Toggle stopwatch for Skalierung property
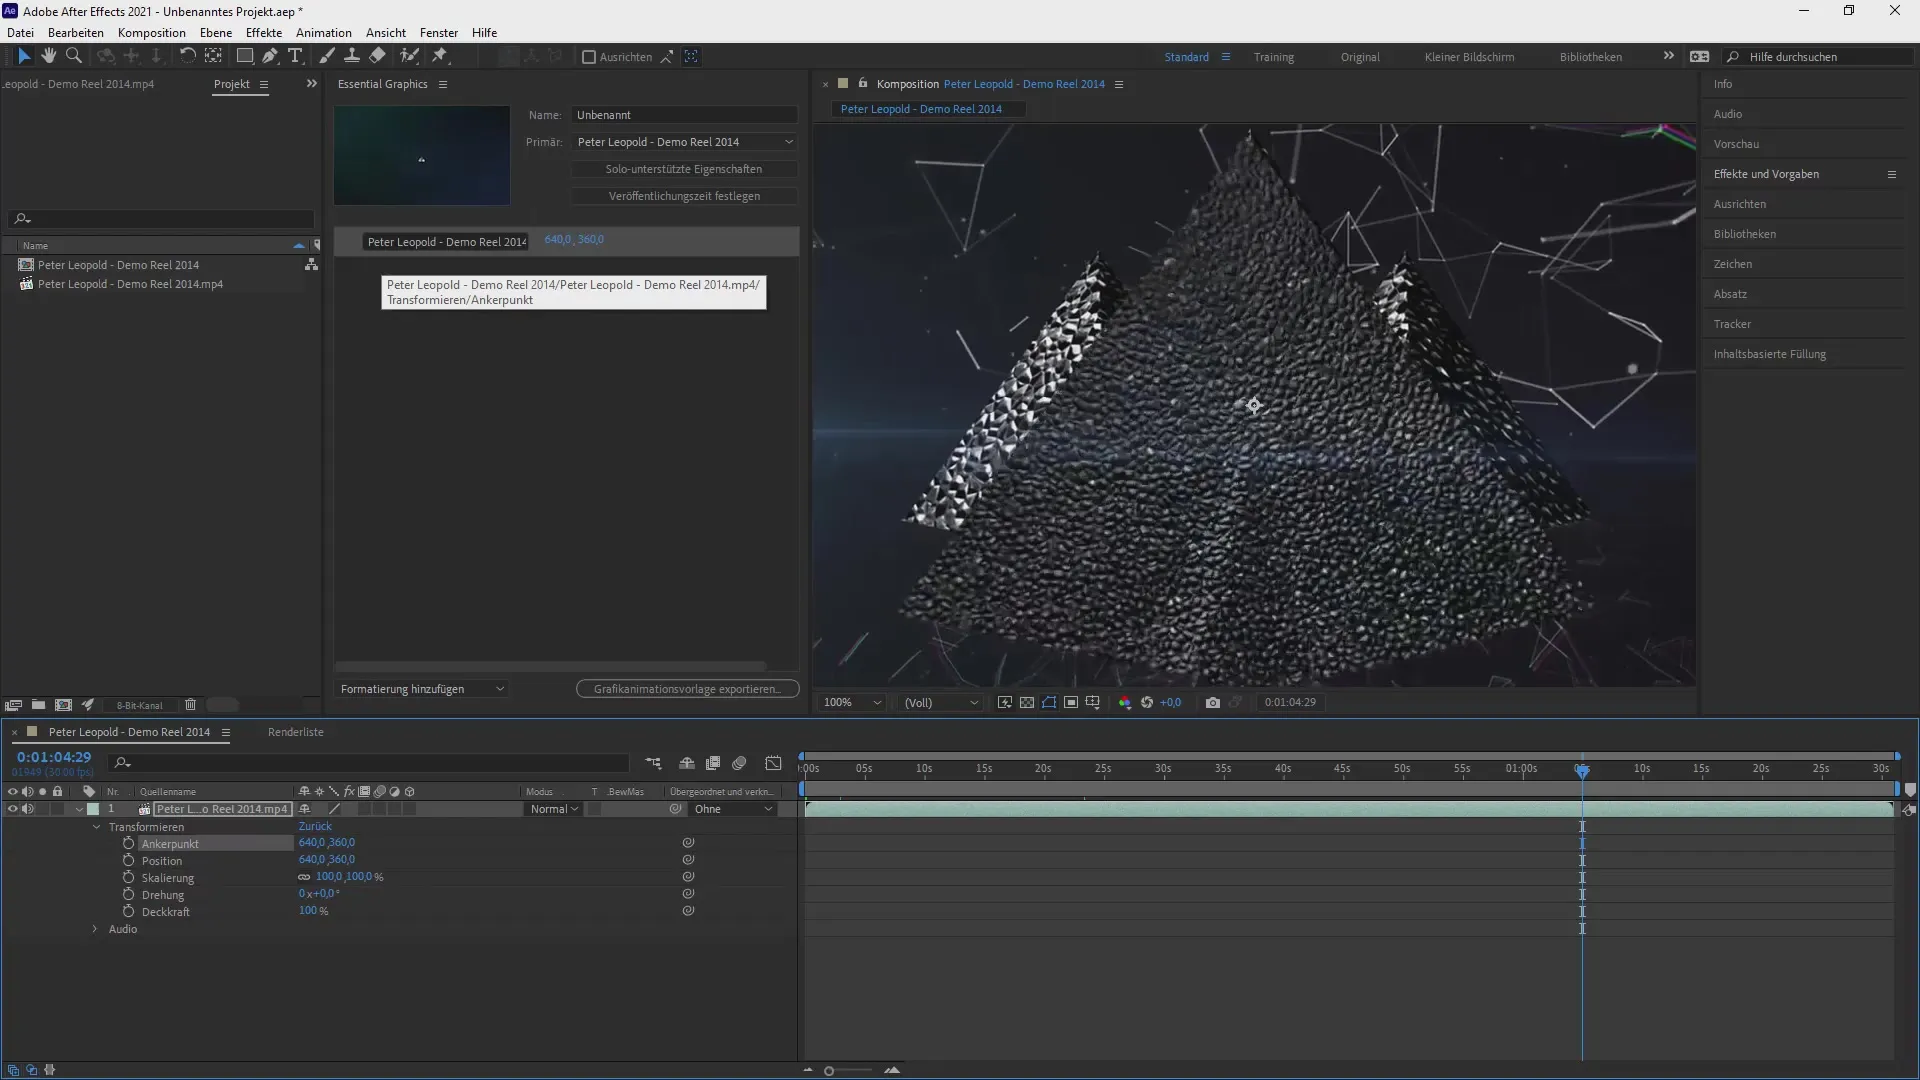 (128, 878)
